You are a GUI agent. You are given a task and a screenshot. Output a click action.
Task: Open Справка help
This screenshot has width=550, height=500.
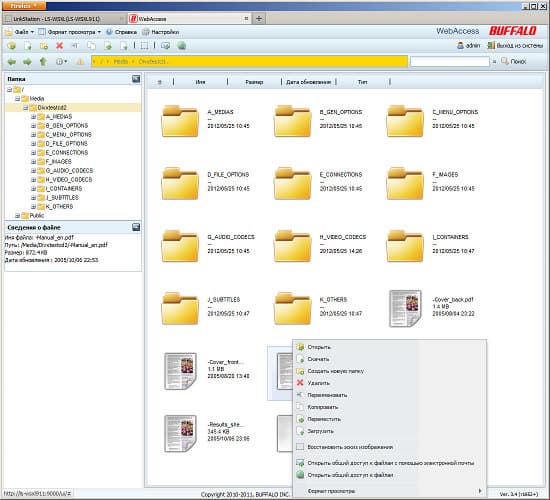(121, 32)
